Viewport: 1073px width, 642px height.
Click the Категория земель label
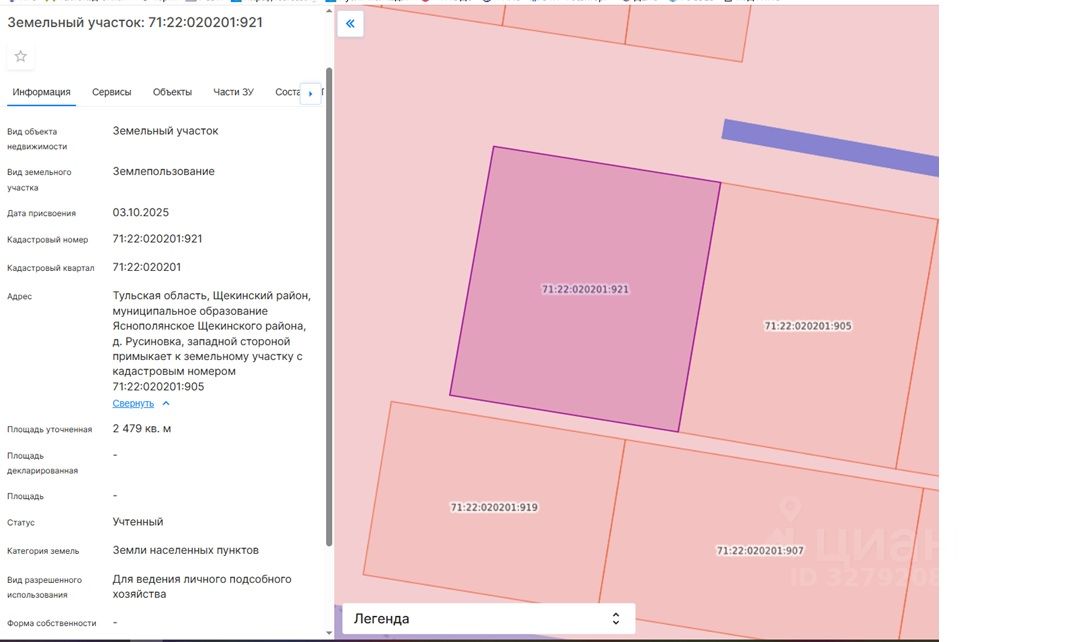(43, 551)
